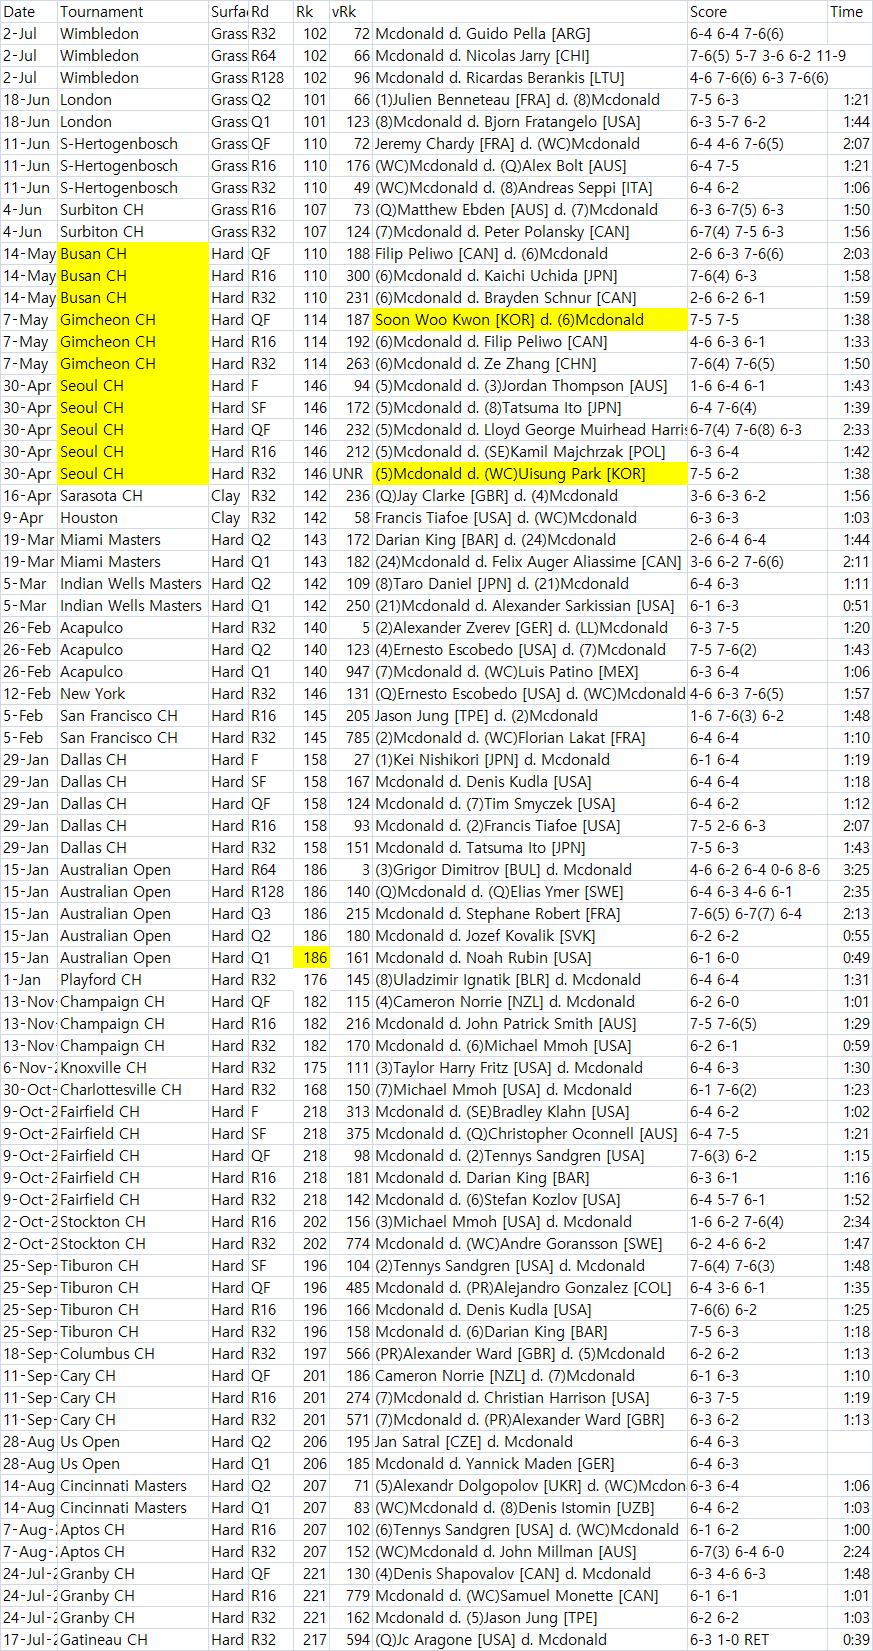This screenshot has width=873, height=1651.
Task: Click 'New York' tournament cell
Action: (133, 693)
